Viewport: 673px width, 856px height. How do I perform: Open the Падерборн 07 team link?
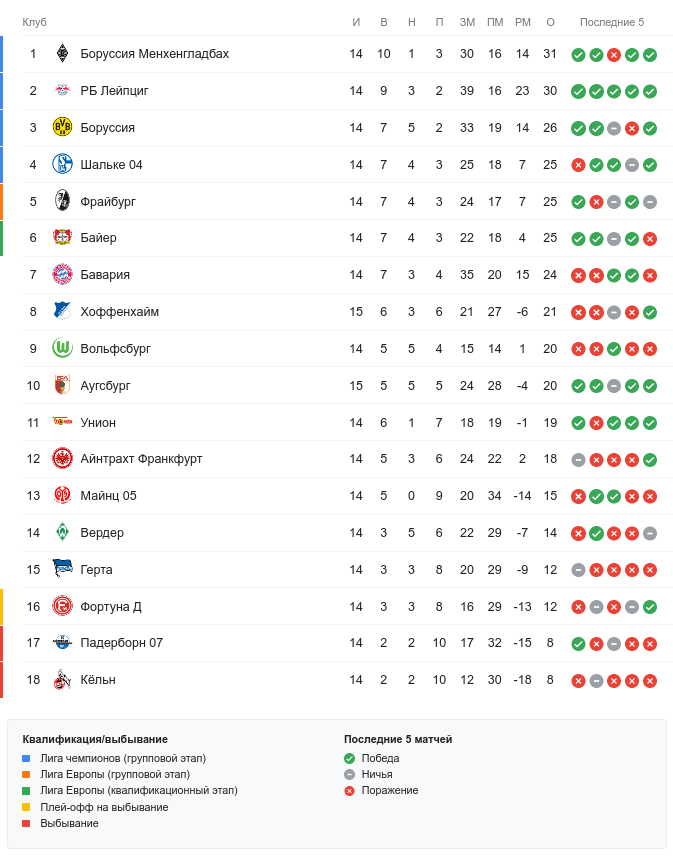click(121, 643)
